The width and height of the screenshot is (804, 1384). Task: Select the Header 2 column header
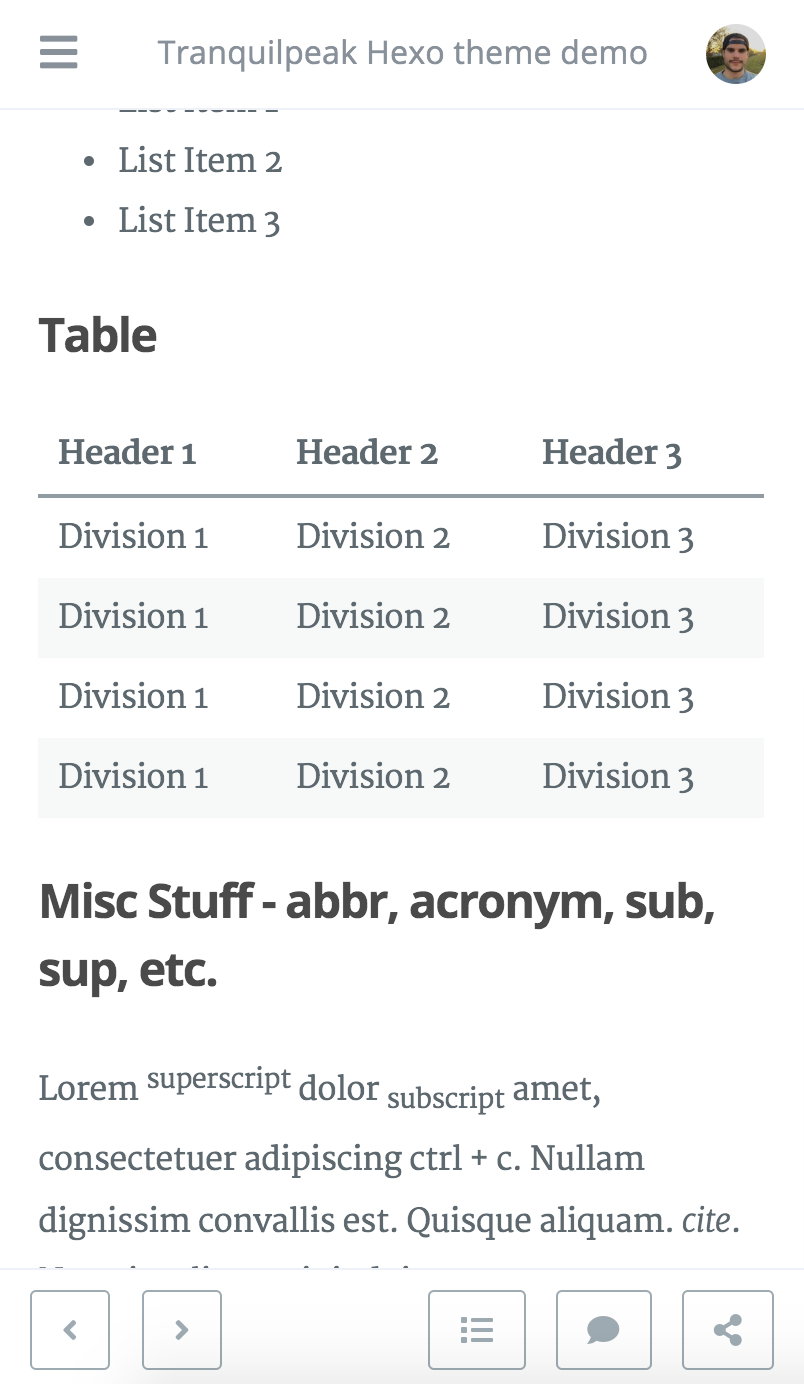pos(367,452)
